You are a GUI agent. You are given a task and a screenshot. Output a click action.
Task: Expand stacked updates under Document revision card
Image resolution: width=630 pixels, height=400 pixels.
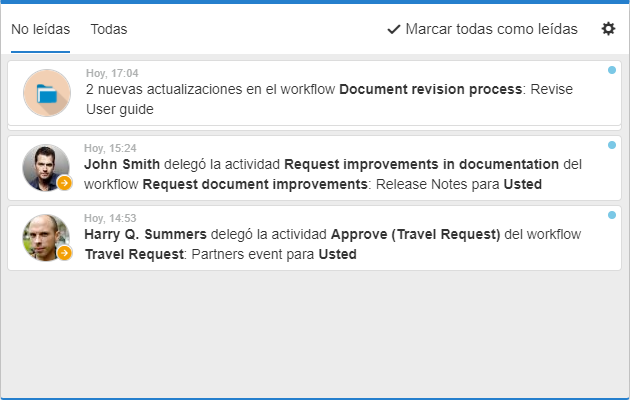point(315,128)
